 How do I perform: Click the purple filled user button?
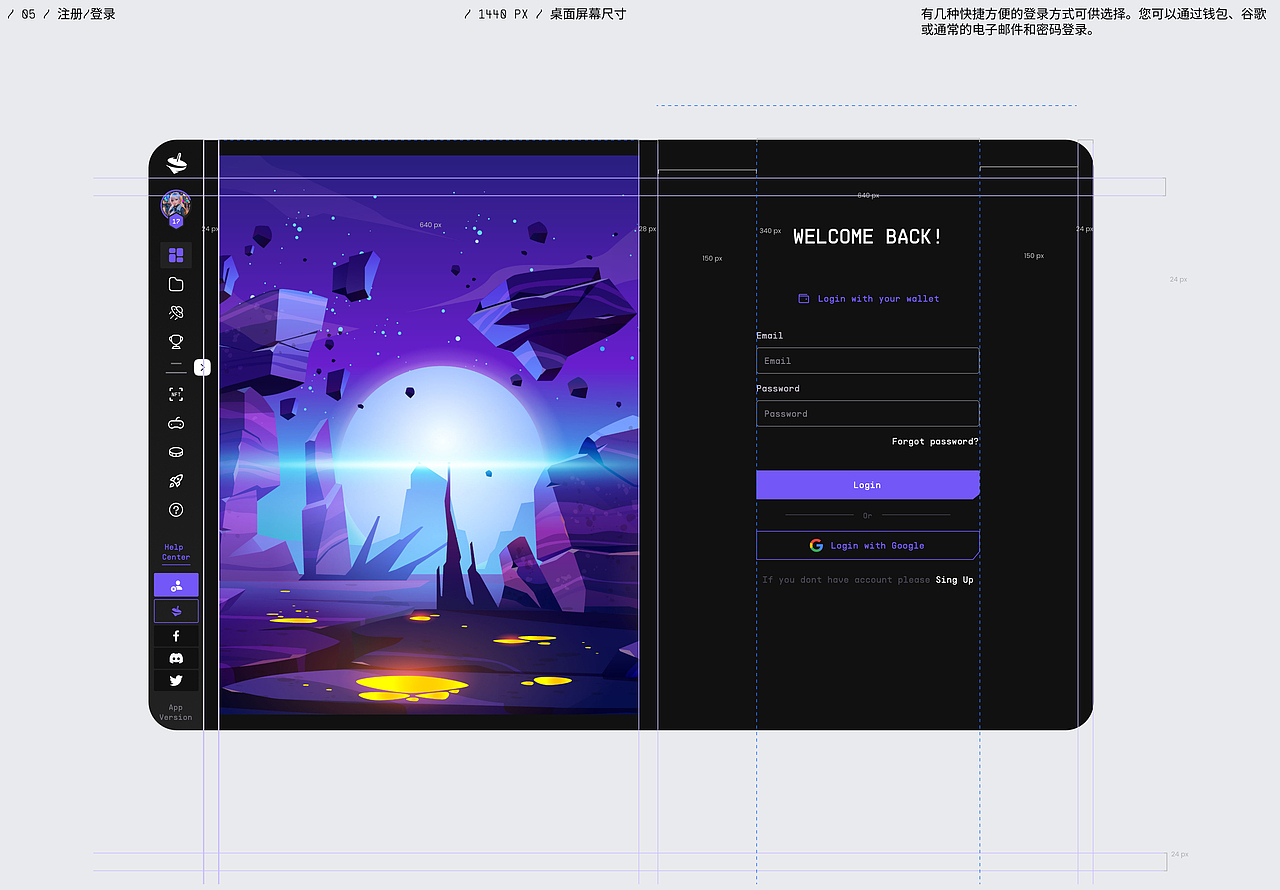[x=176, y=585]
